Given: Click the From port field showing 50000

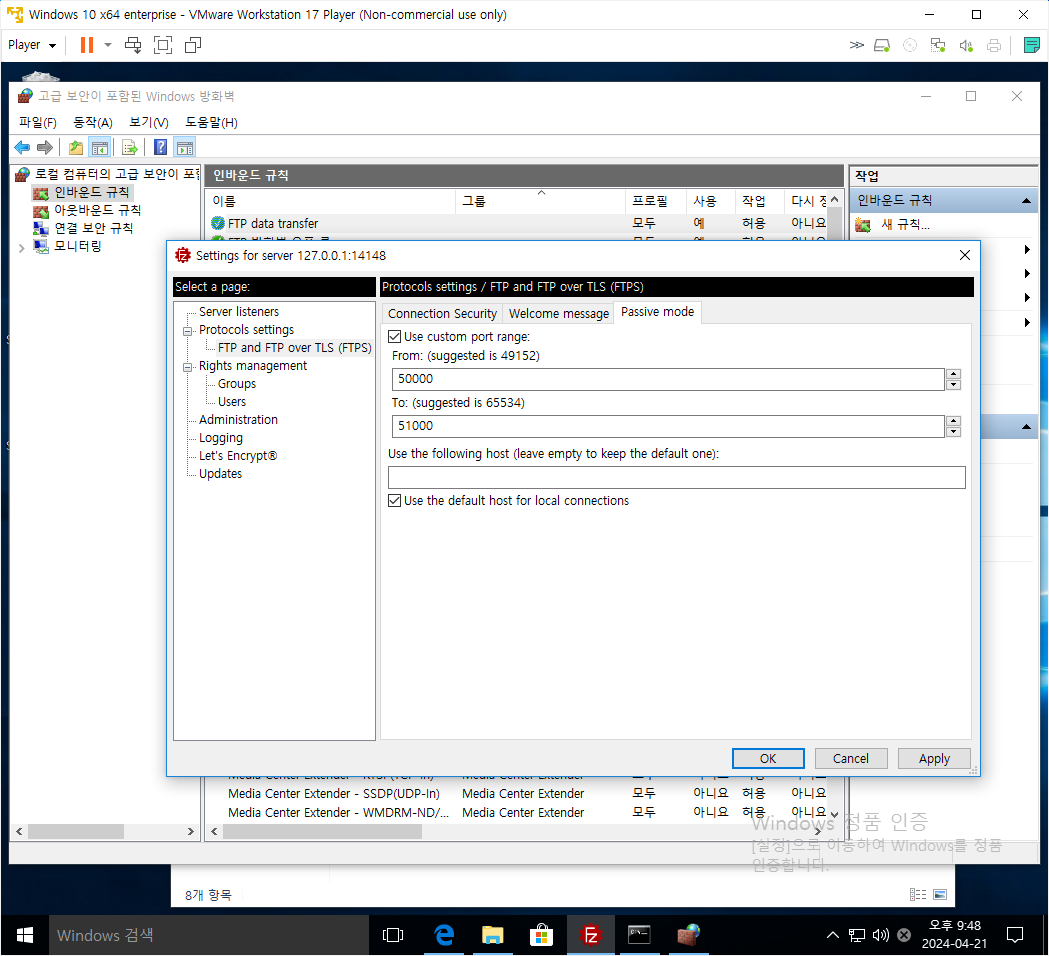Looking at the screenshot, I should point(668,379).
